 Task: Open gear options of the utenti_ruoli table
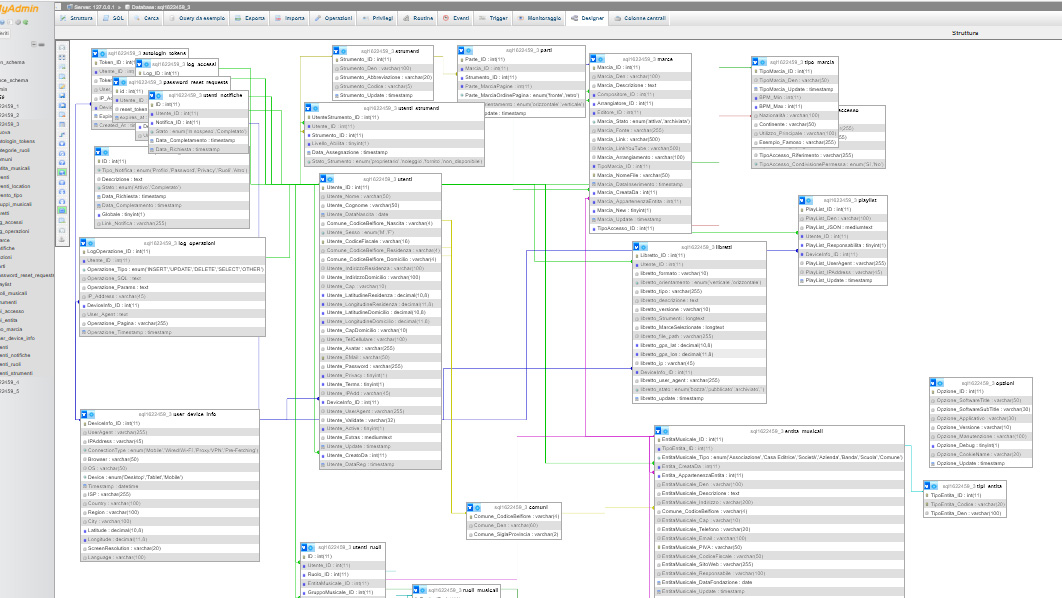click(x=312, y=547)
